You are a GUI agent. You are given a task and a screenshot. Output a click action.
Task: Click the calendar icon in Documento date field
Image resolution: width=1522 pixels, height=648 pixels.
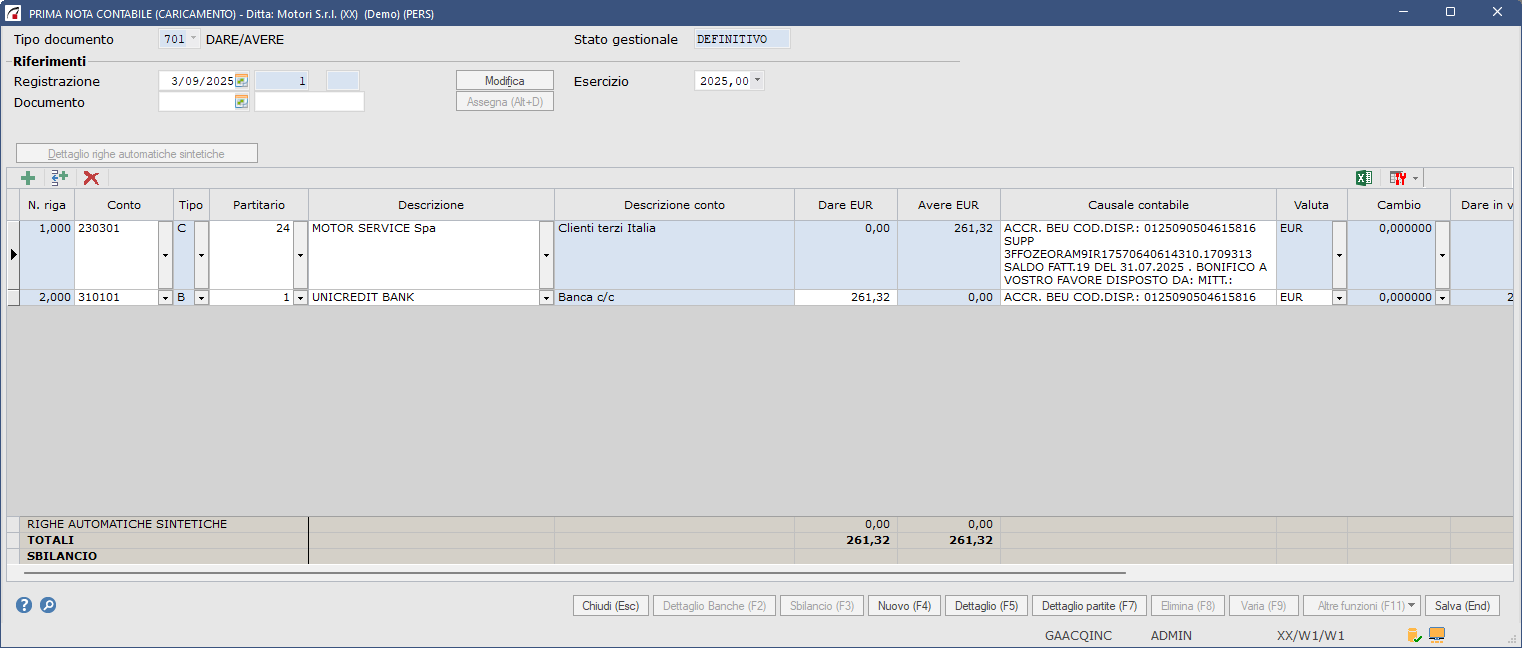tap(241, 102)
